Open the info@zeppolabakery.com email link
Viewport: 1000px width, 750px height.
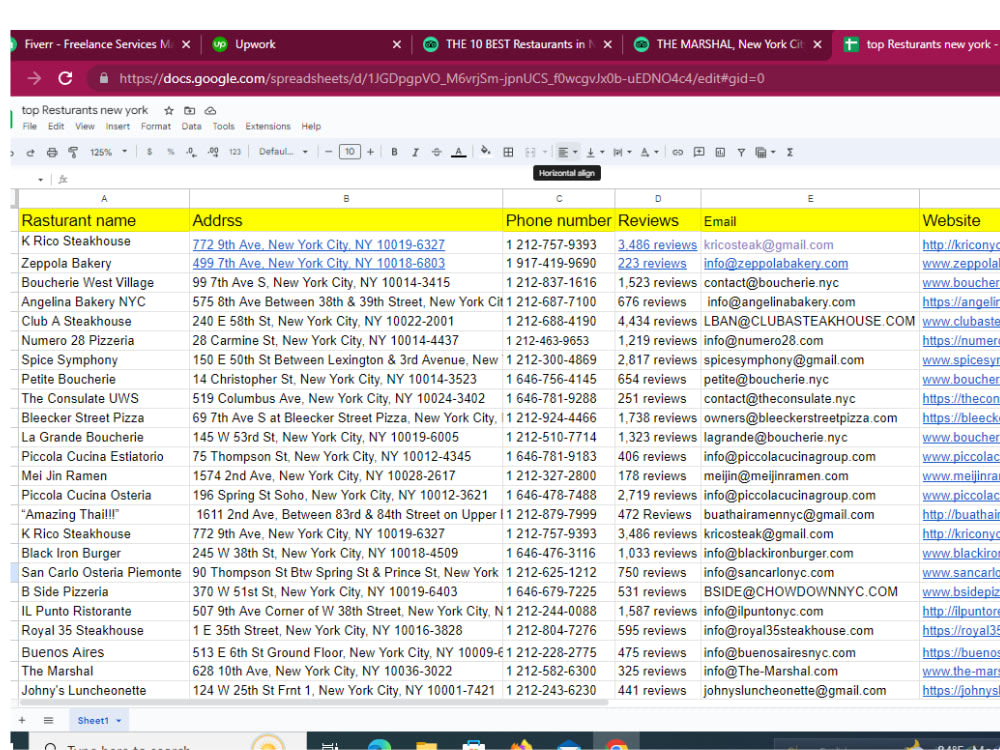tap(776, 263)
